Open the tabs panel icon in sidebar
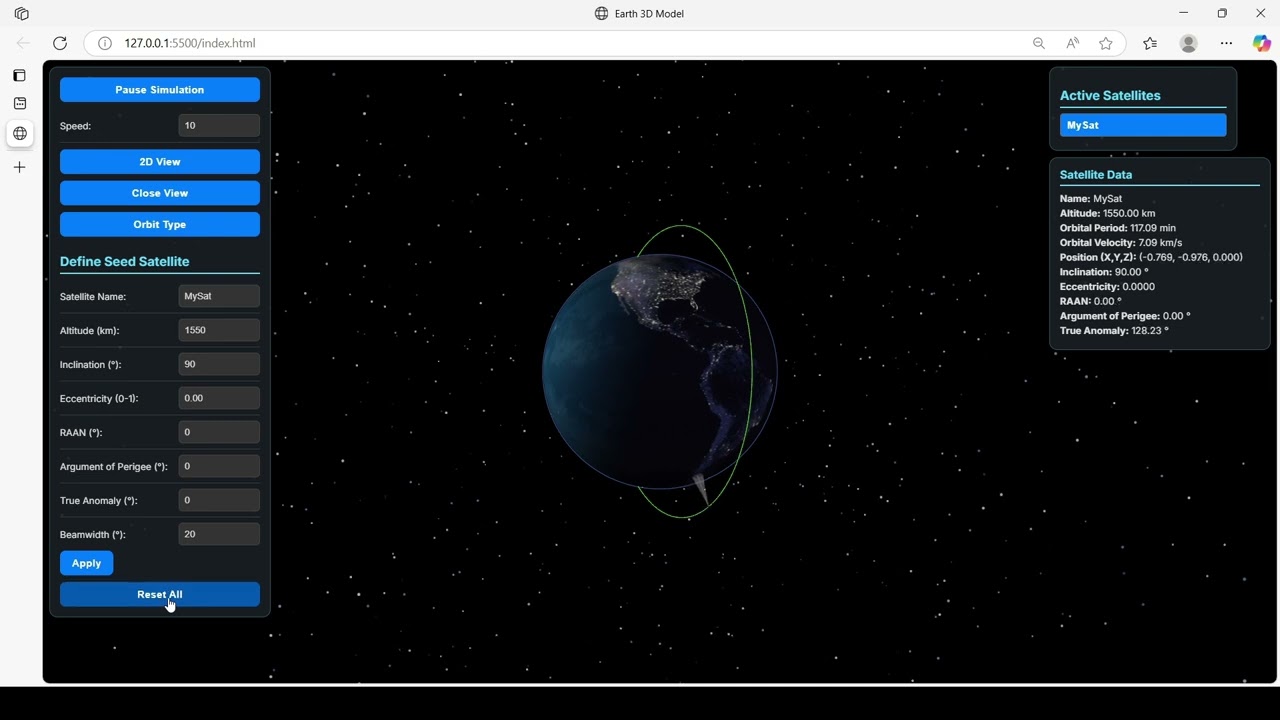The width and height of the screenshot is (1280, 720). pyautogui.click(x=20, y=75)
